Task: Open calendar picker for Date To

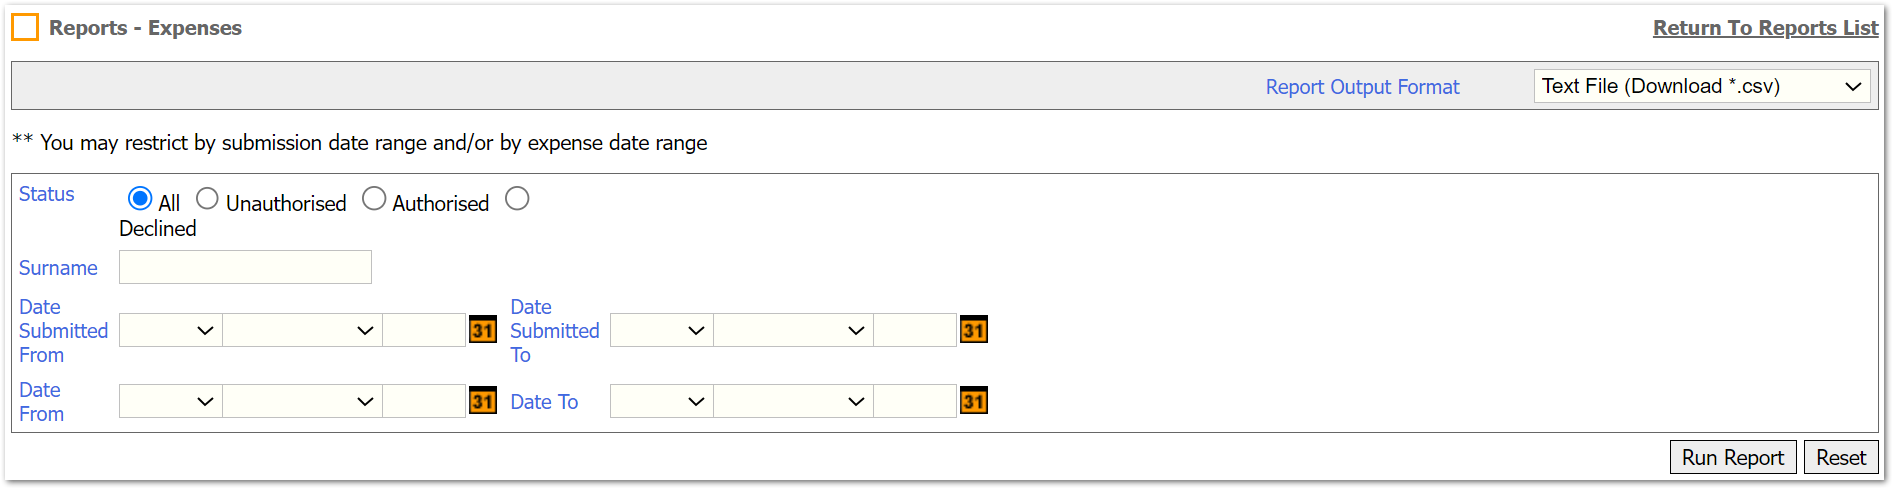Action: (974, 401)
